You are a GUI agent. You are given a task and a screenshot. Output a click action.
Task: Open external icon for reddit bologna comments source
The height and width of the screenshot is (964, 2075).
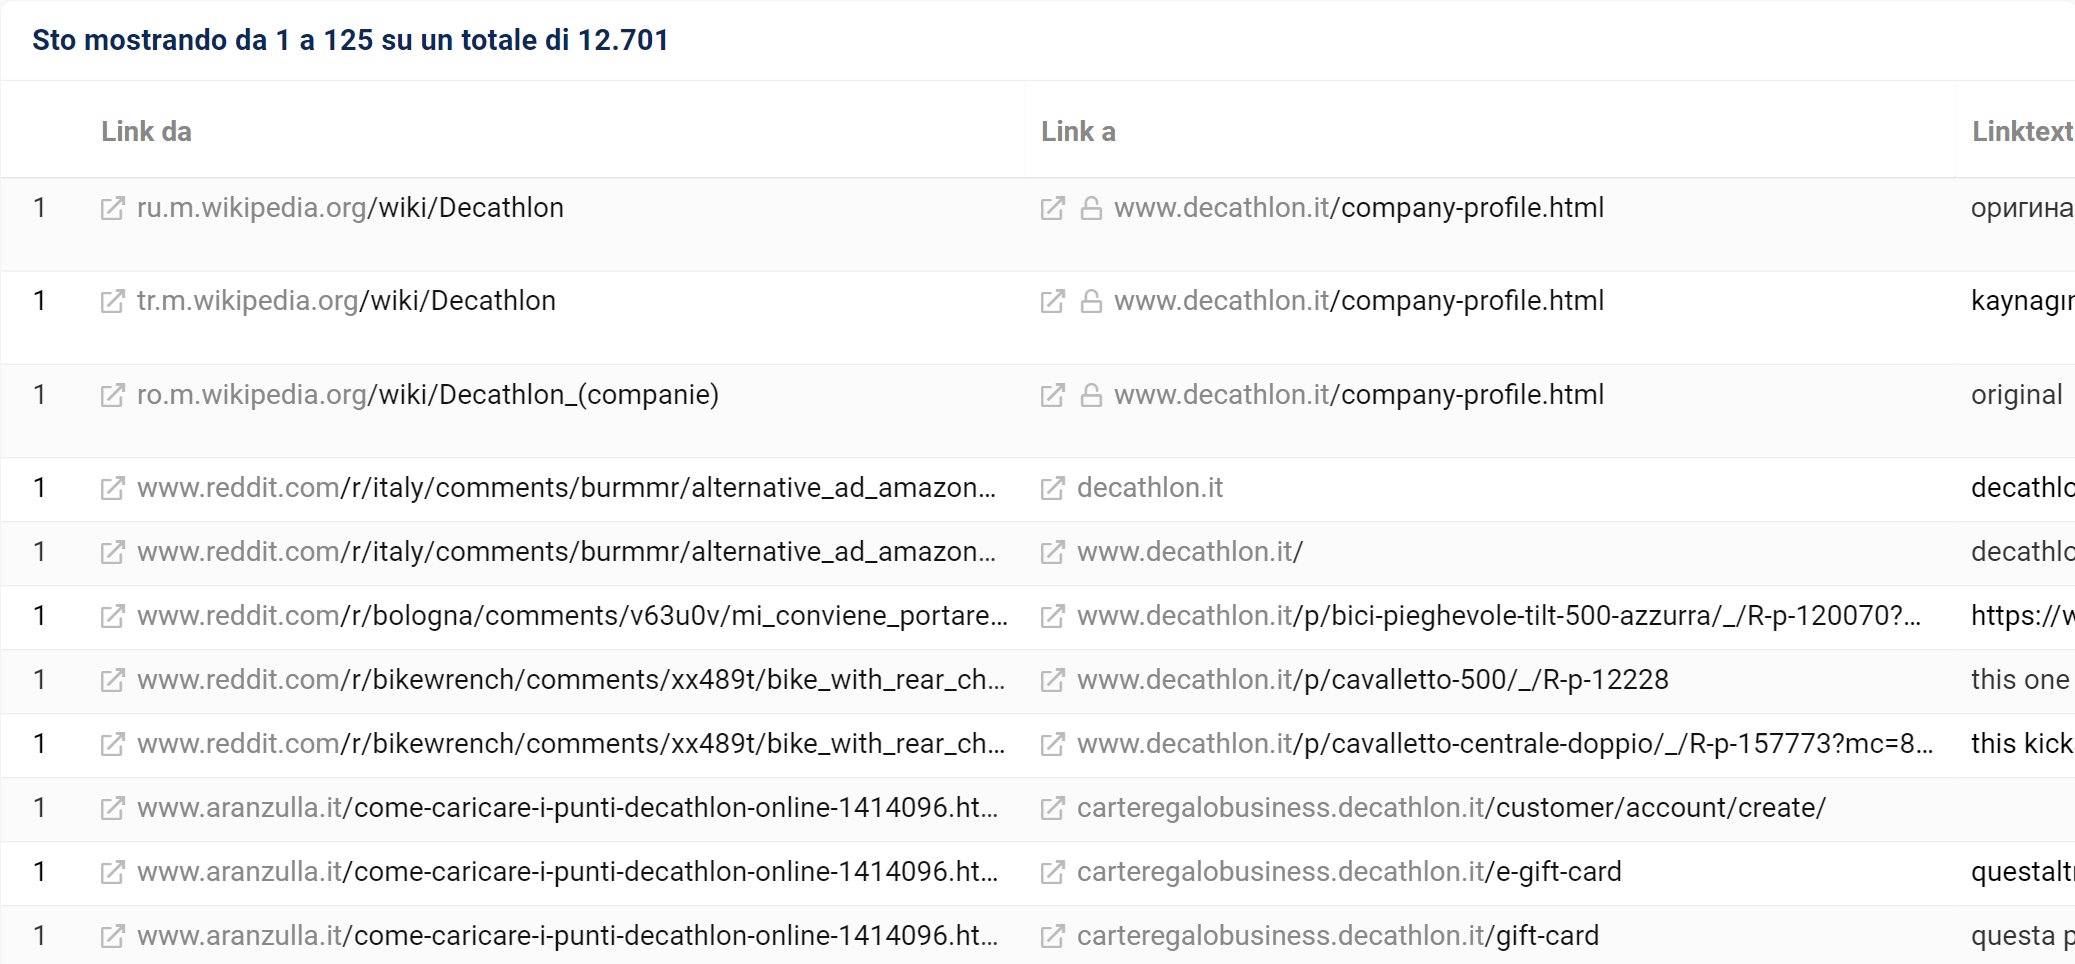pyautogui.click(x=112, y=616)
